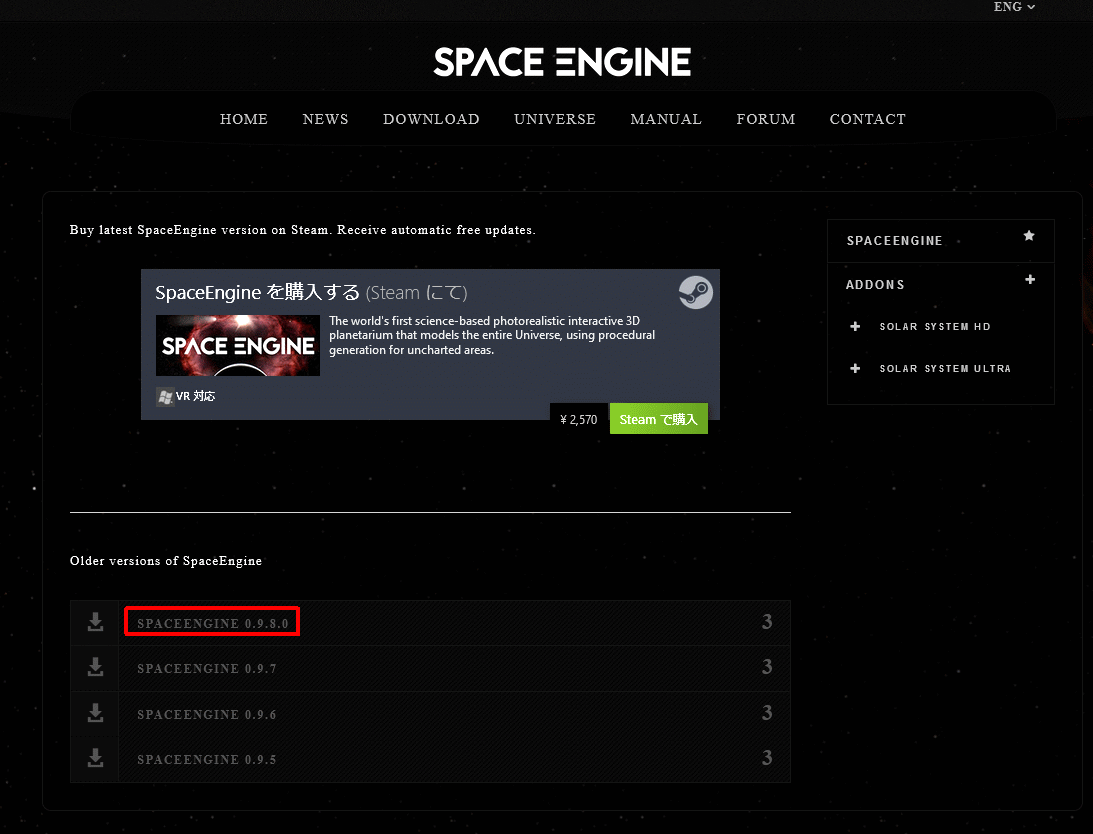Select the SPACEENGINE 0.9.7 download link
The width and height of the screenshot is (1093, 834).
coord(206,669)
